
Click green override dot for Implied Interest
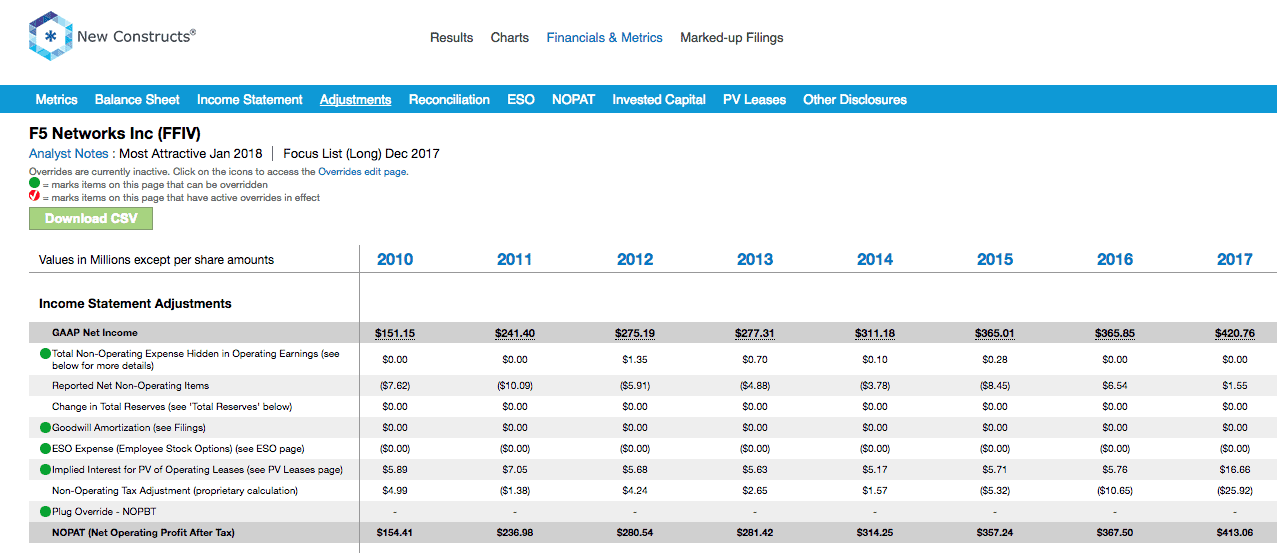point(45,469)
